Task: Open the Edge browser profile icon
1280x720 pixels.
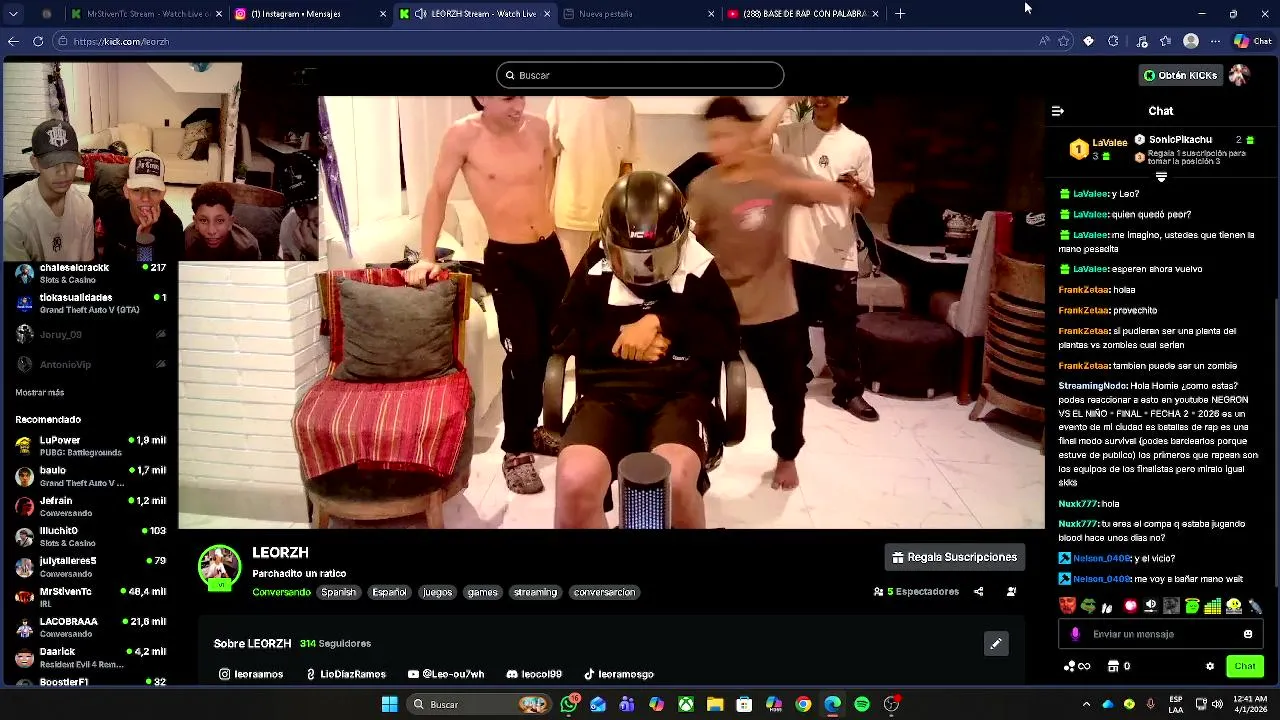Action: tap(1190, 41)
